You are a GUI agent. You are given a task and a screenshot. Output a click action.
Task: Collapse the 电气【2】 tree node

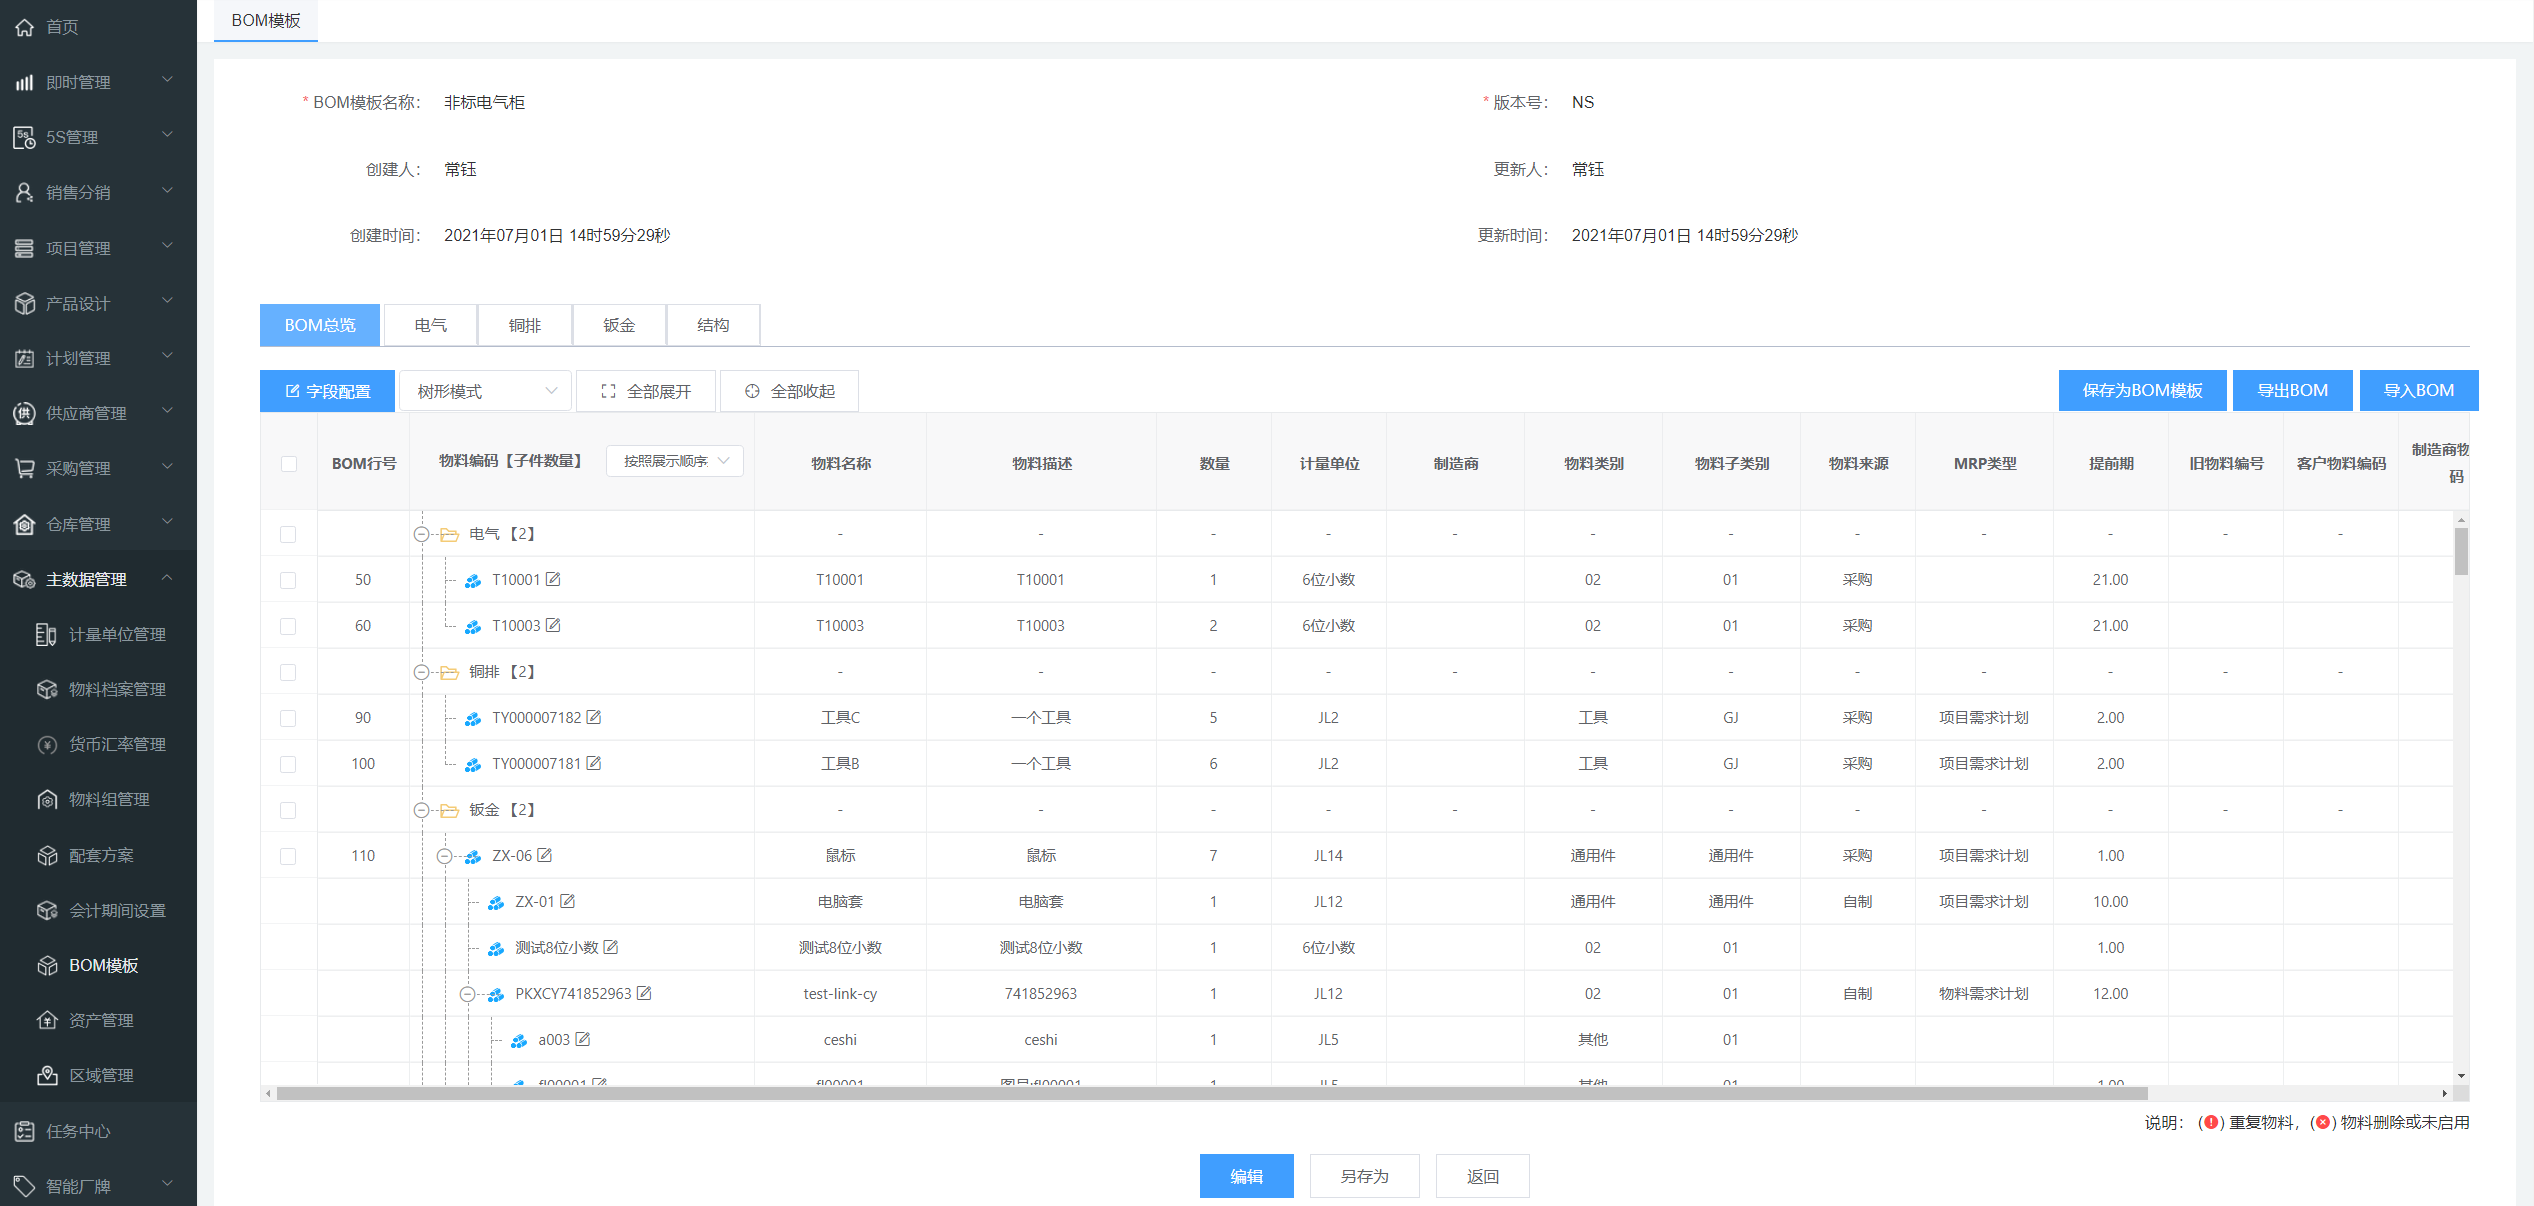pos(422,534)
